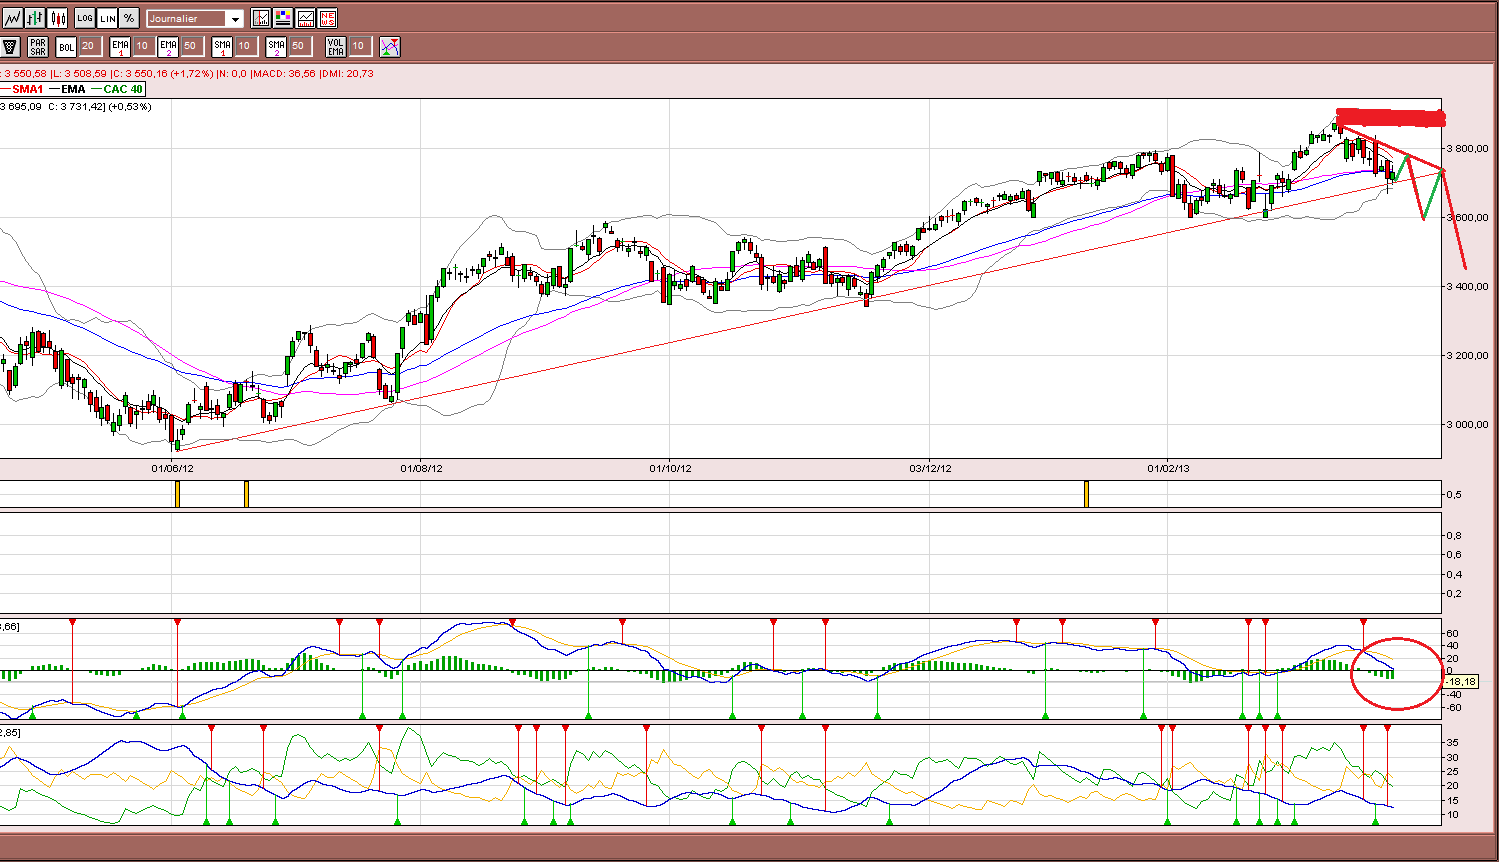
Task: Click the (+0,53%) change value
Action: click(x=130, y=106)
